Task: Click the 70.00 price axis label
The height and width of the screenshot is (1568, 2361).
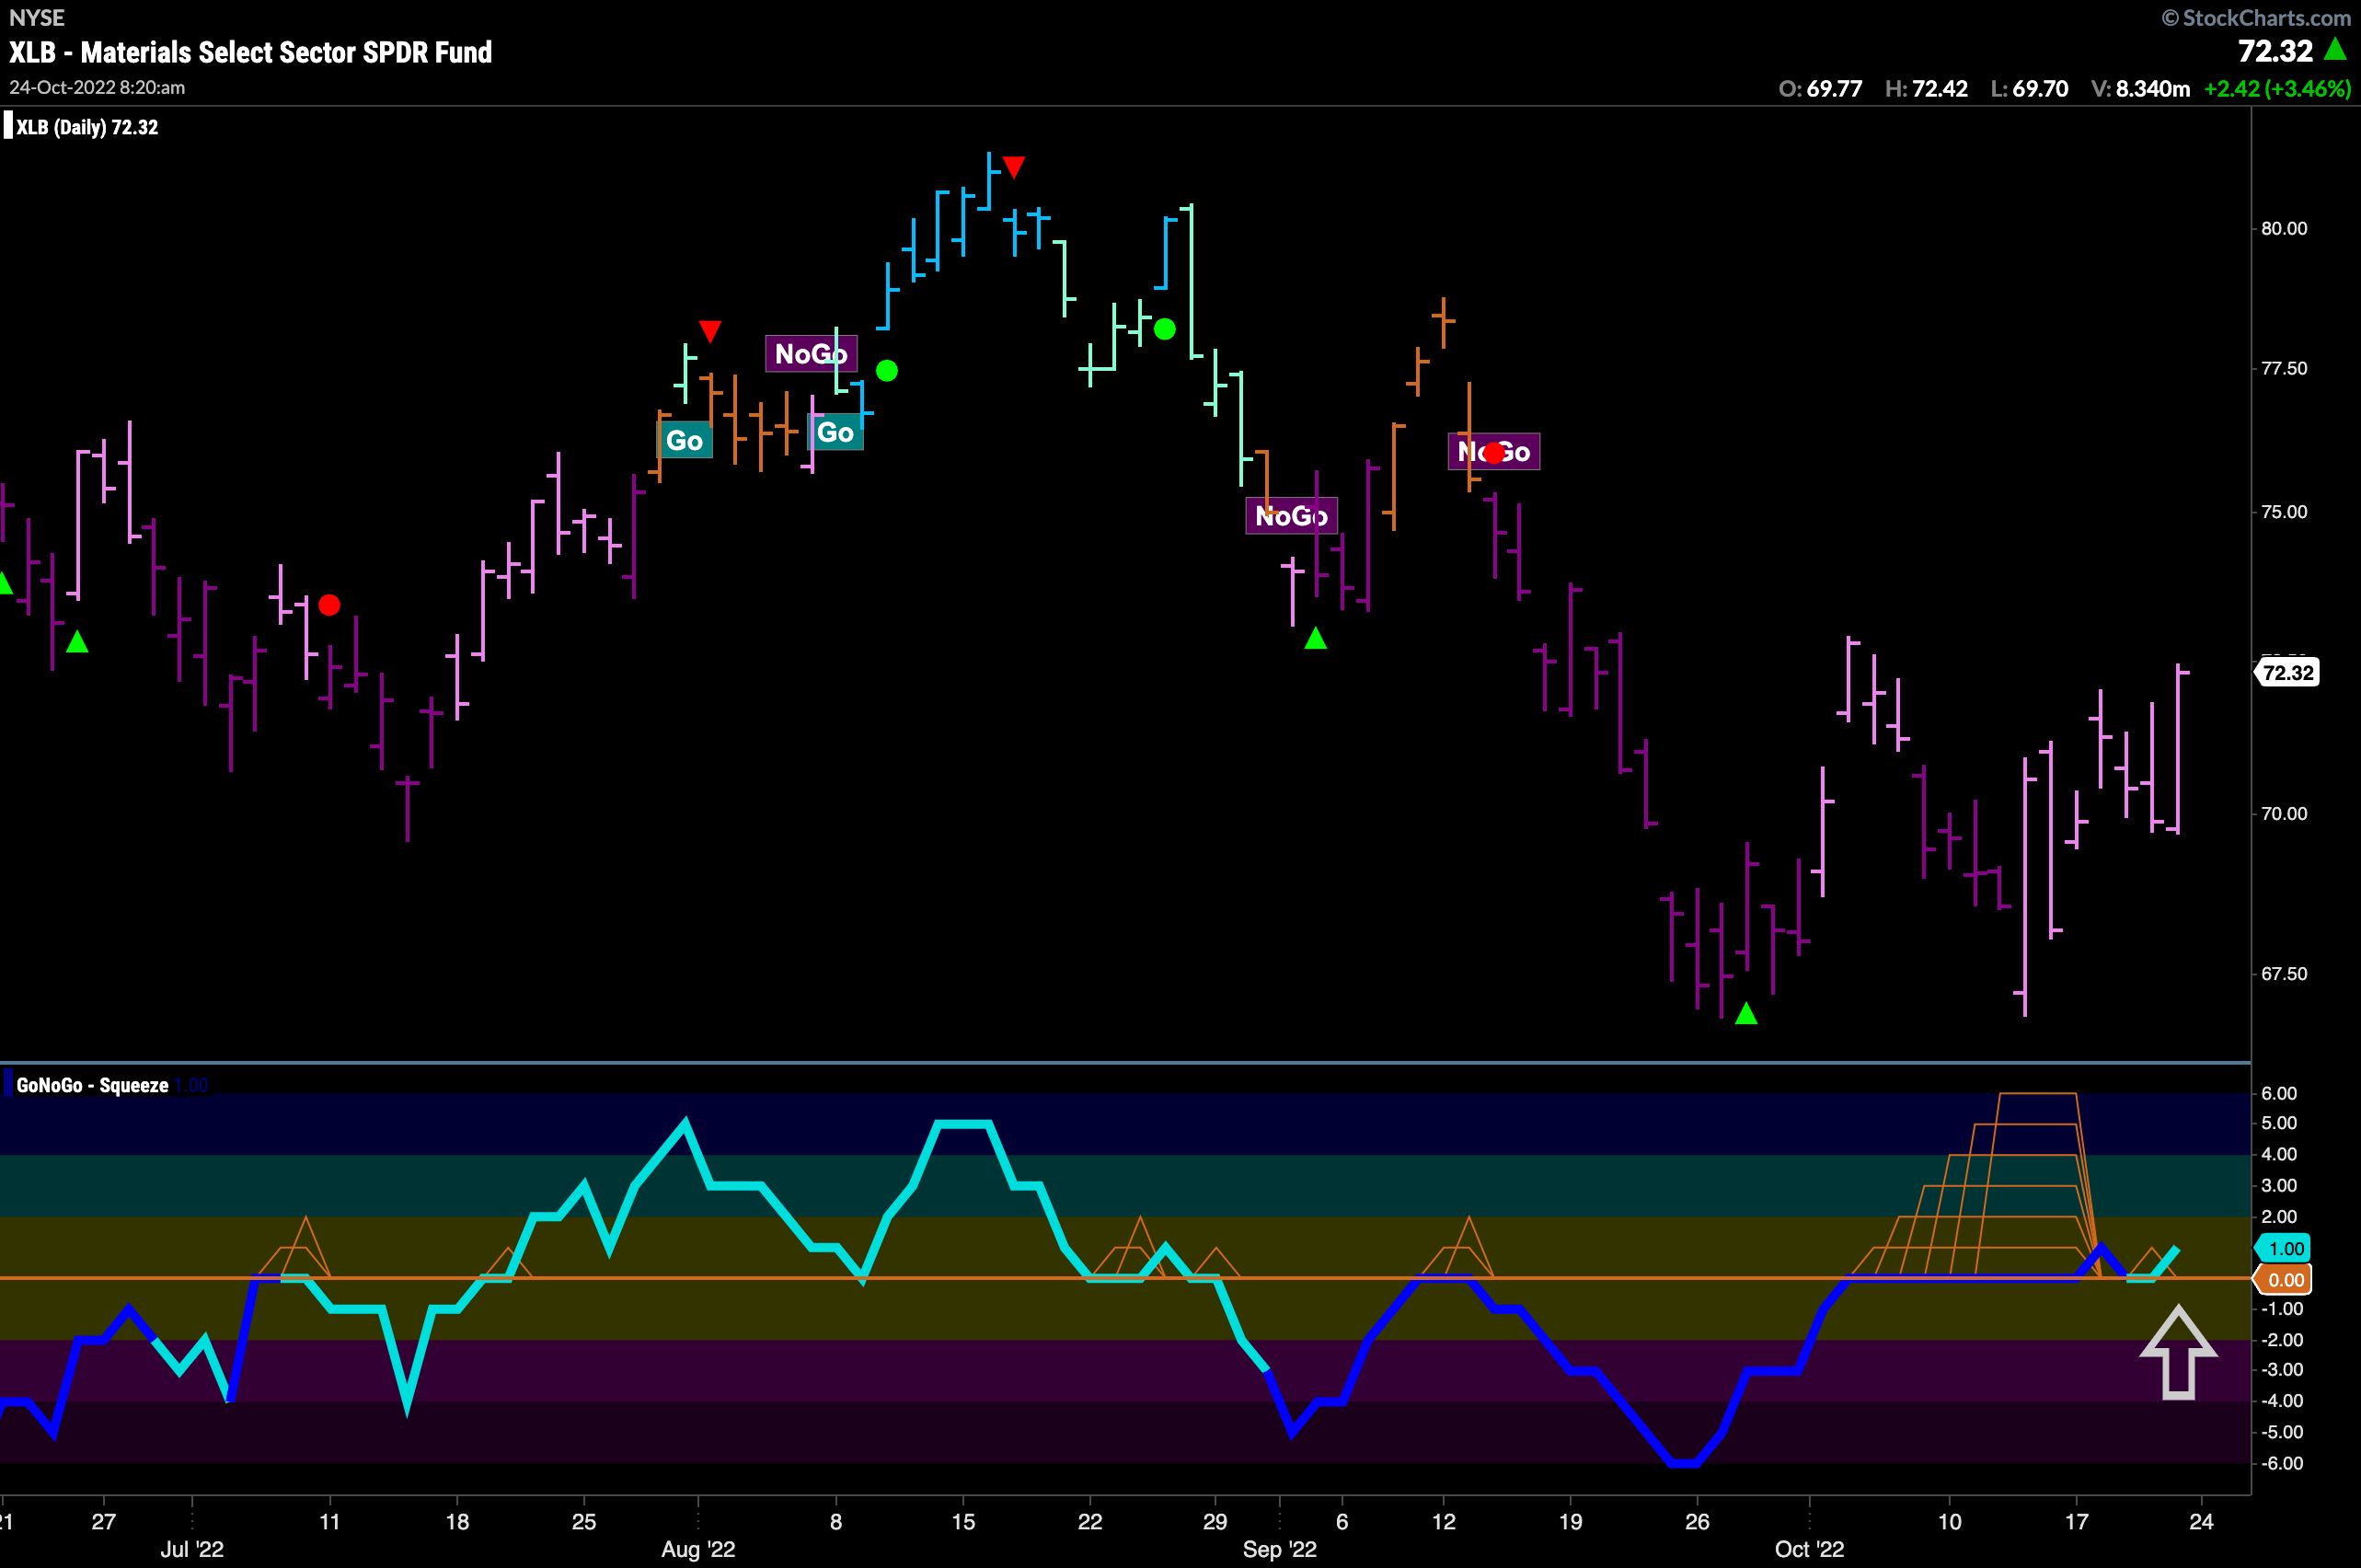Action: (x=2284, y=814)
